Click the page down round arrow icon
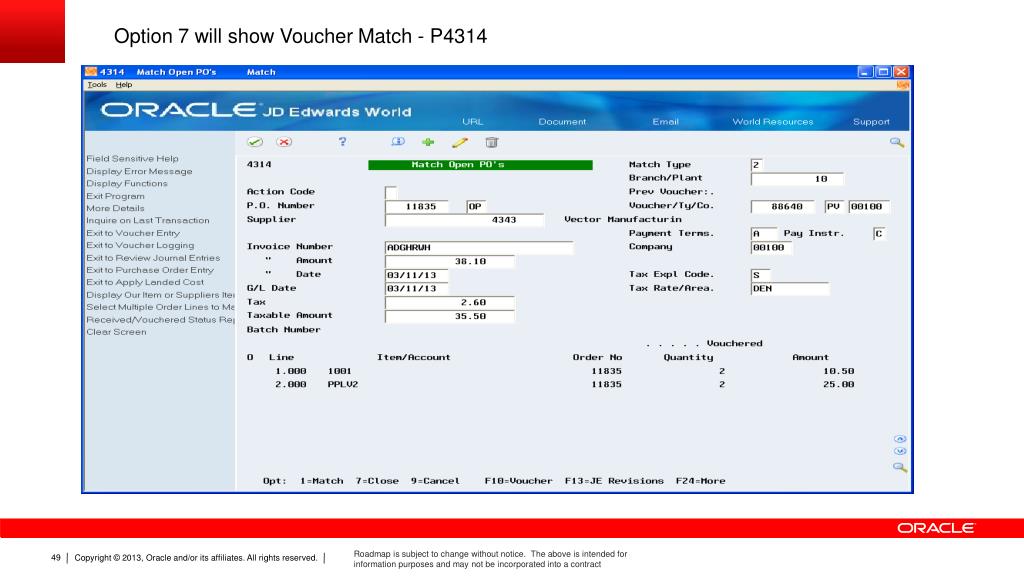 [900, 451]
